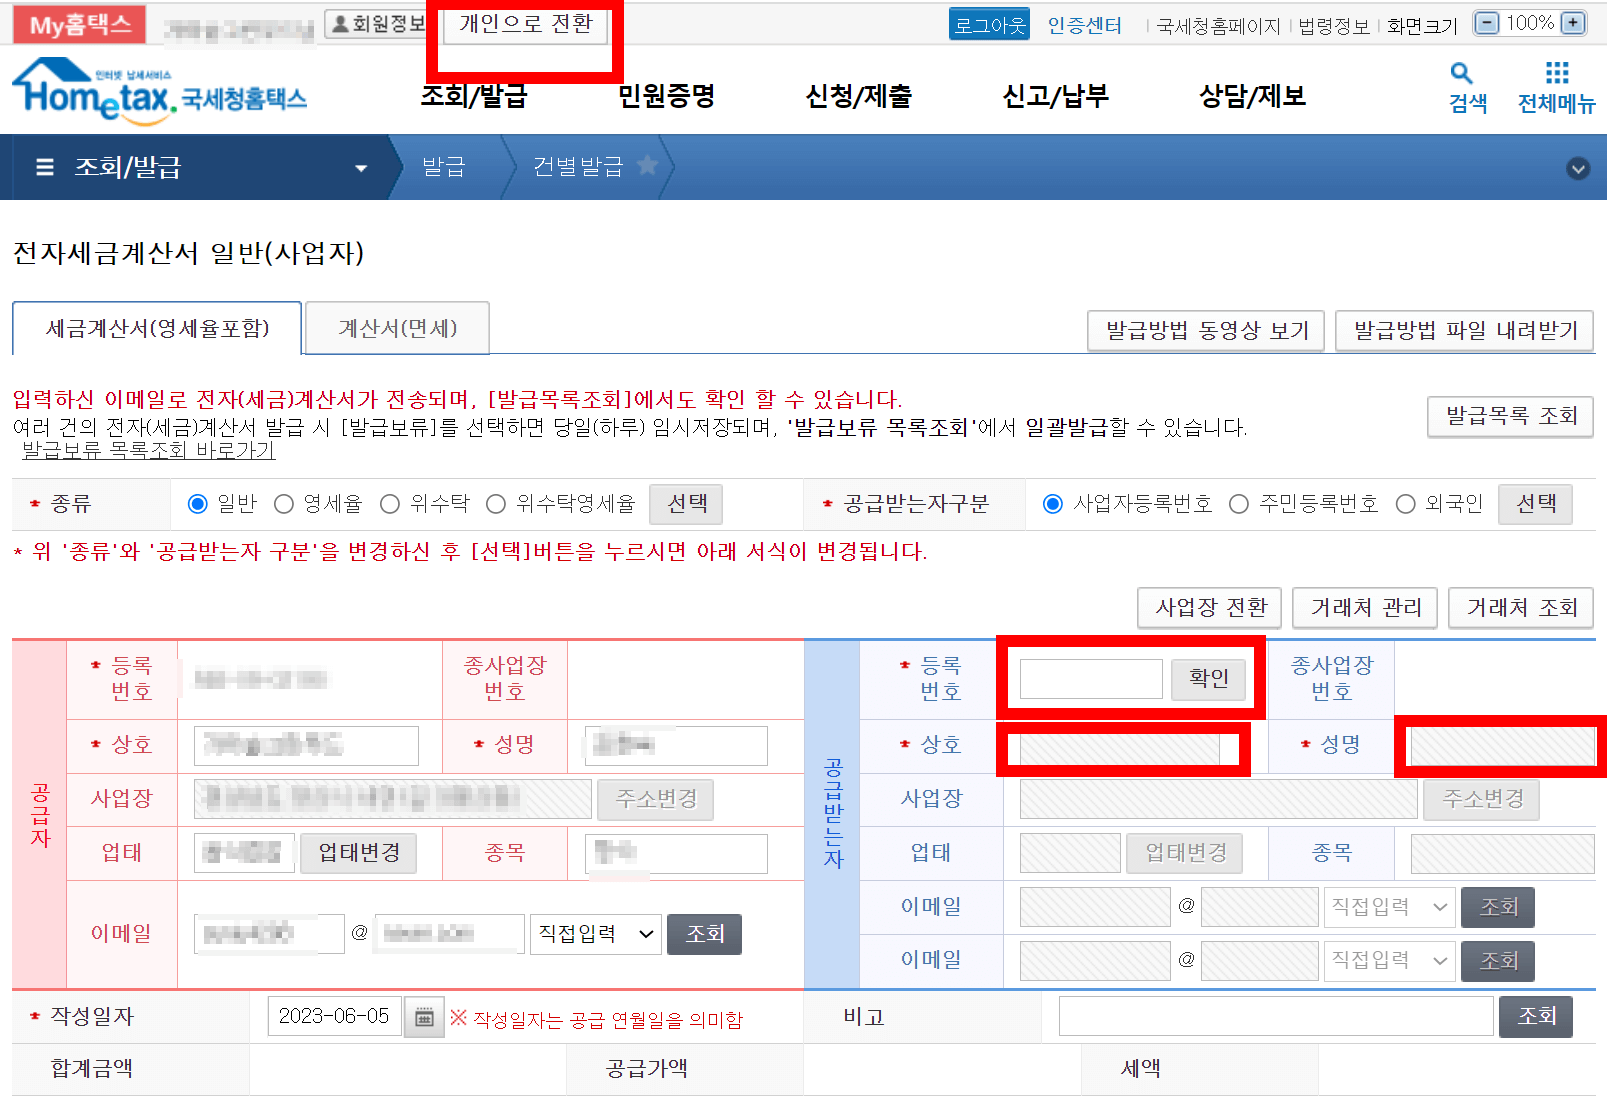1607x1103 pixels.
Task: Click the 발급목록 조회 button
Action: click(1510, 416)
